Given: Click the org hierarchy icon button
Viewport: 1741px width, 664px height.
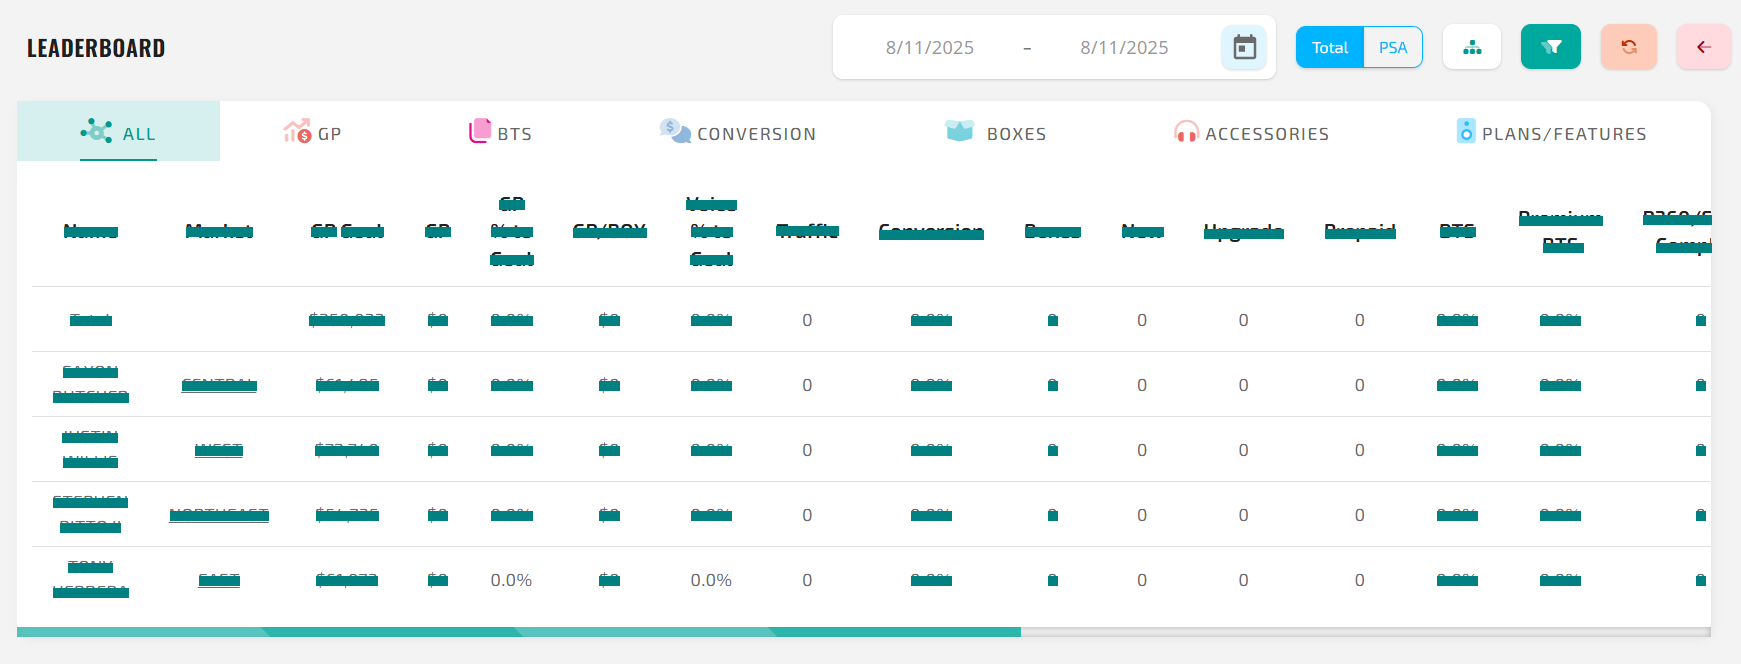Looking at the screenshot, I should click(x=1472, y=47).
